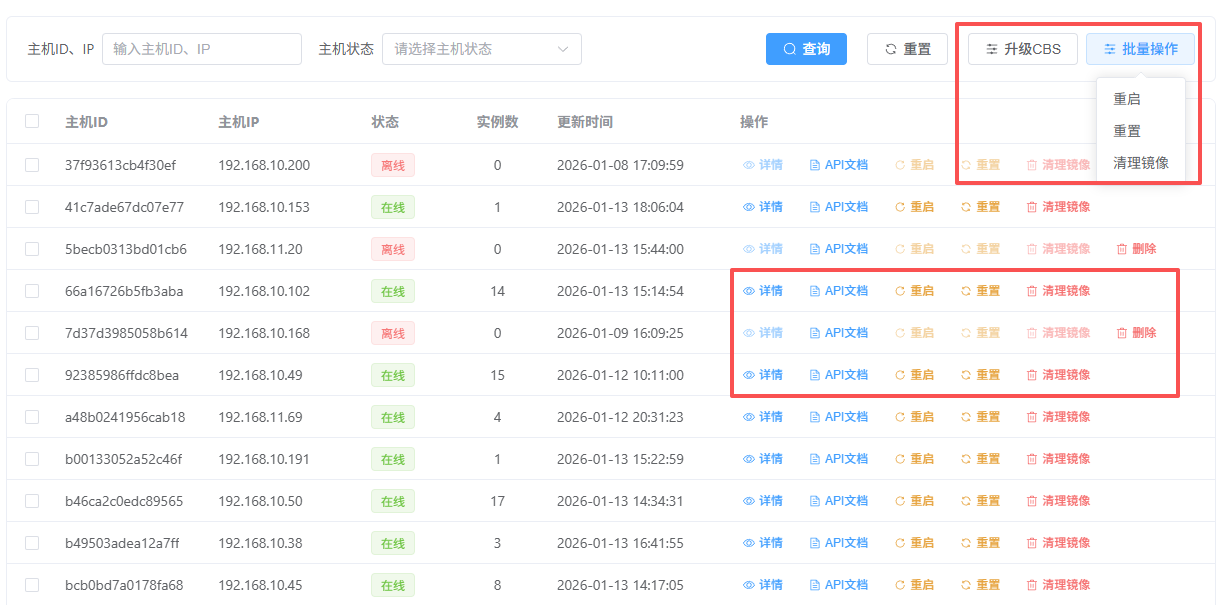Expand the 批量操作 dropdown button

pyautogui.click(x=1140, y=49)
